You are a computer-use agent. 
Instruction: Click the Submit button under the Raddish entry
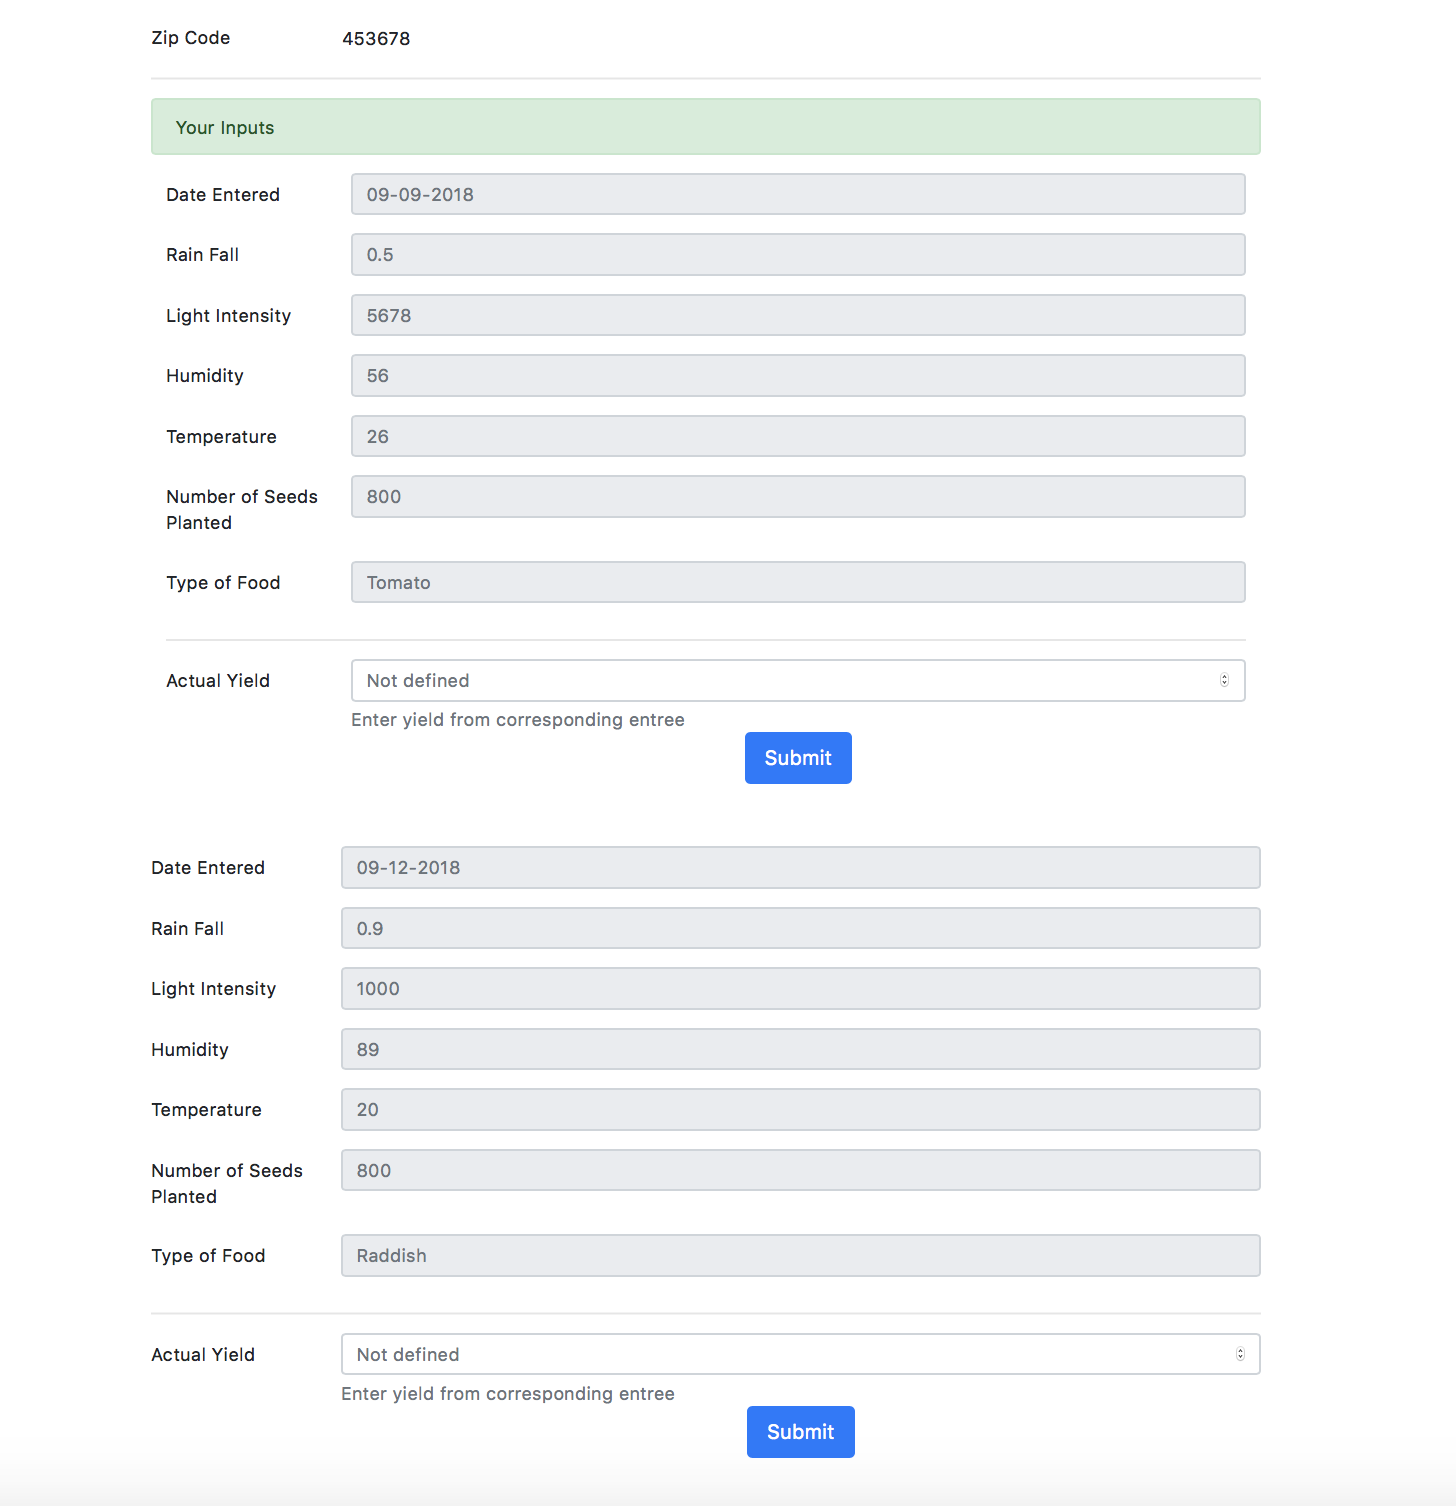tap(800, 1432)
